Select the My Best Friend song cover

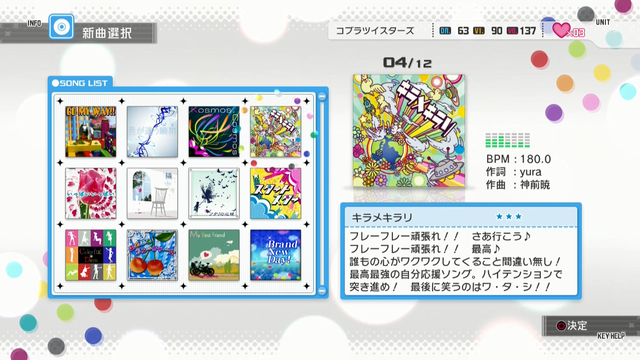pos(214,255)
